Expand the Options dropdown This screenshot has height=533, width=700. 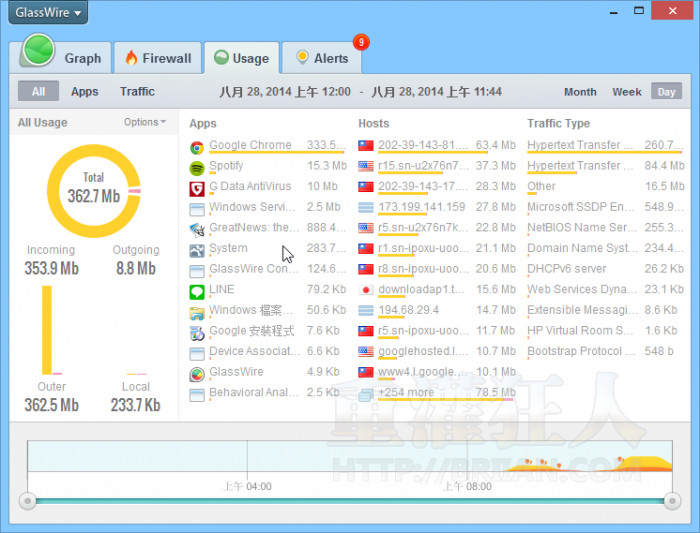pos(145,122)
